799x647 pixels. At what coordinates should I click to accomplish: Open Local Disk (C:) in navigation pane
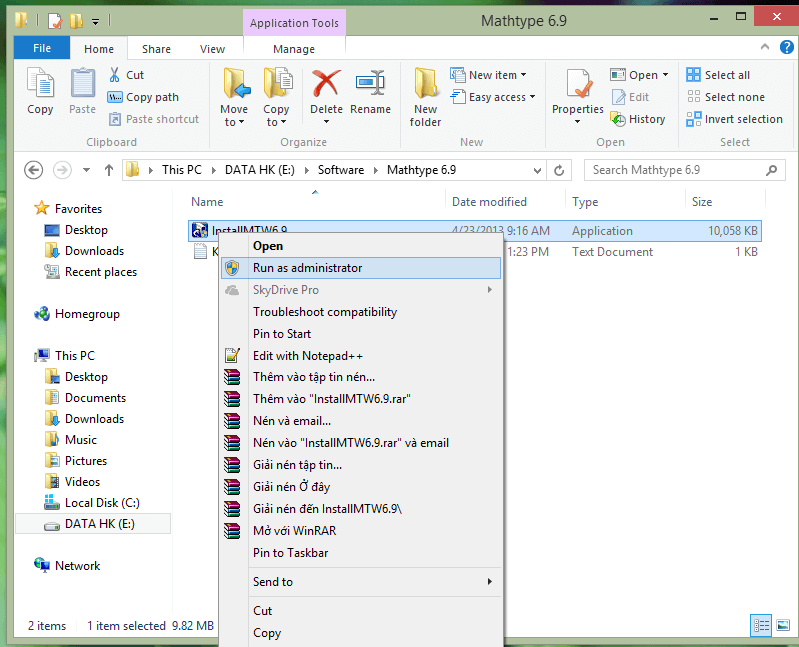tap(93, 503)
